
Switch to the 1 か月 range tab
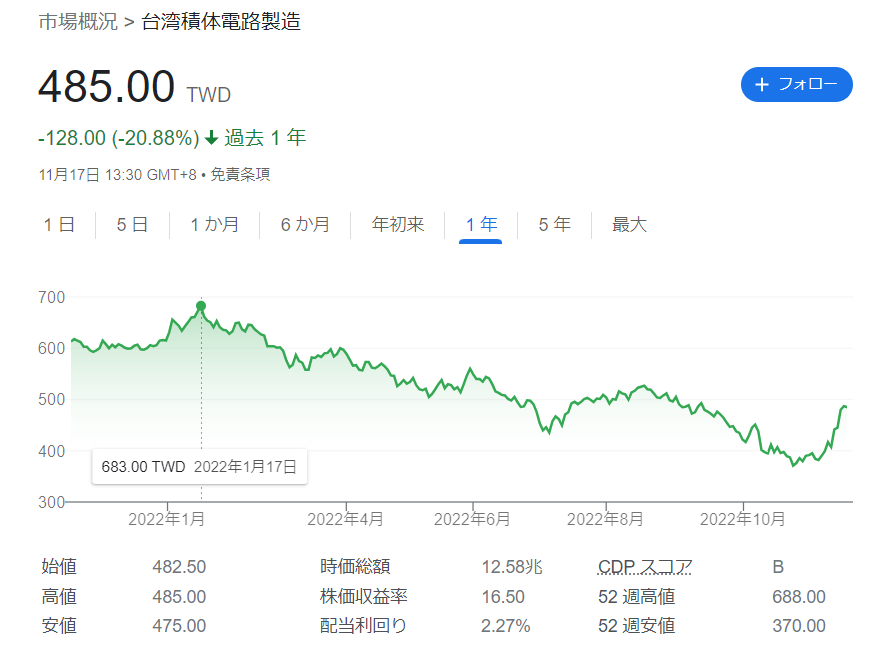click(214, 224)
